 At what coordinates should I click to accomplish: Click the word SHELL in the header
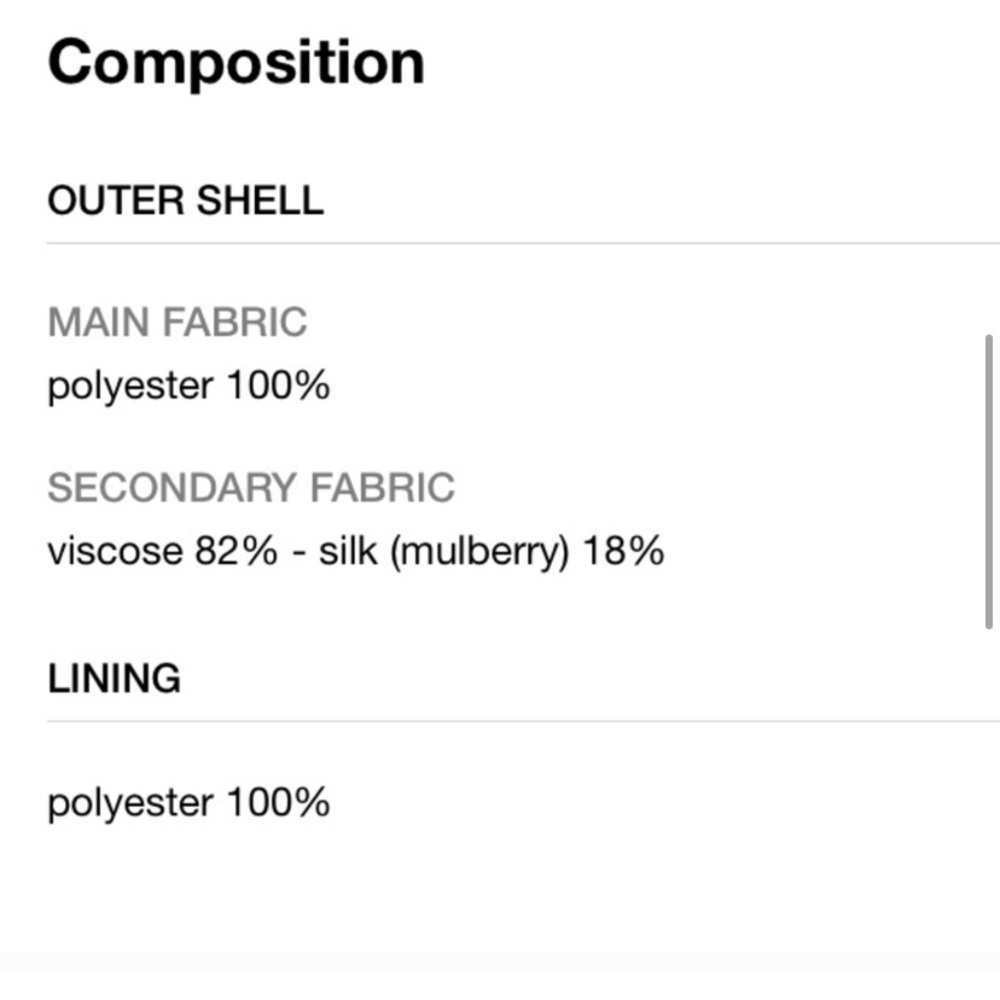259,200
